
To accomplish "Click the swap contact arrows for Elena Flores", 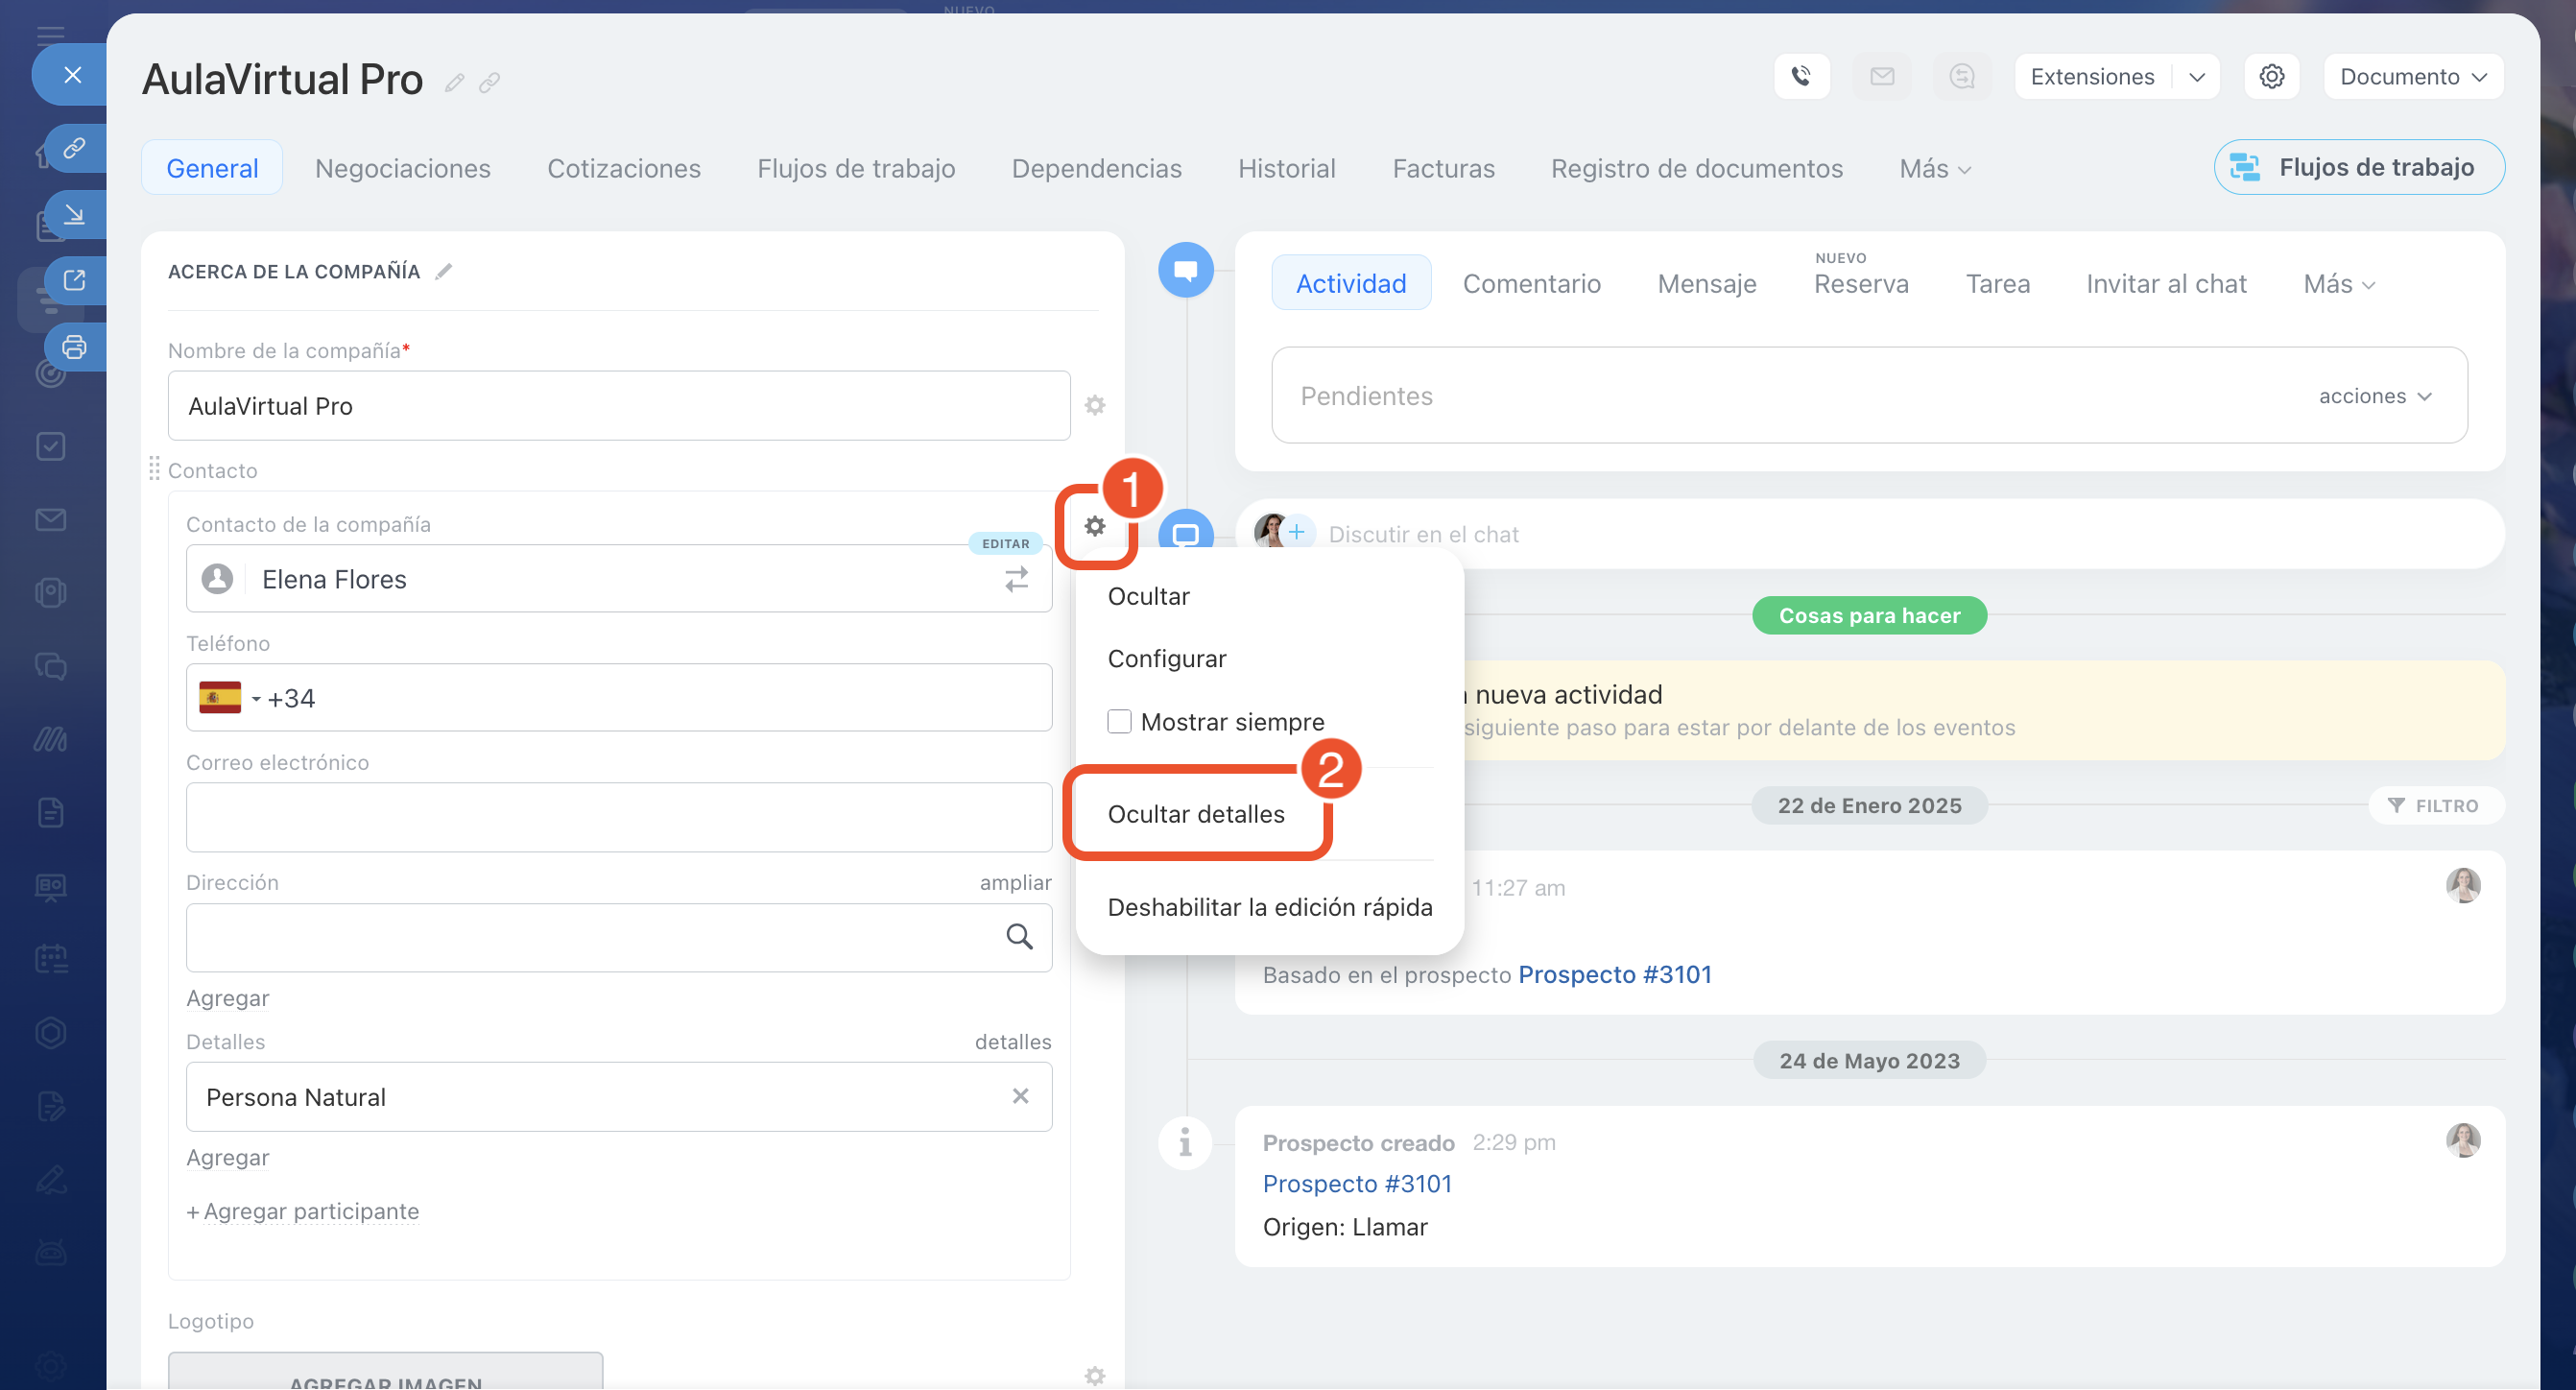I will point(1016,579).
